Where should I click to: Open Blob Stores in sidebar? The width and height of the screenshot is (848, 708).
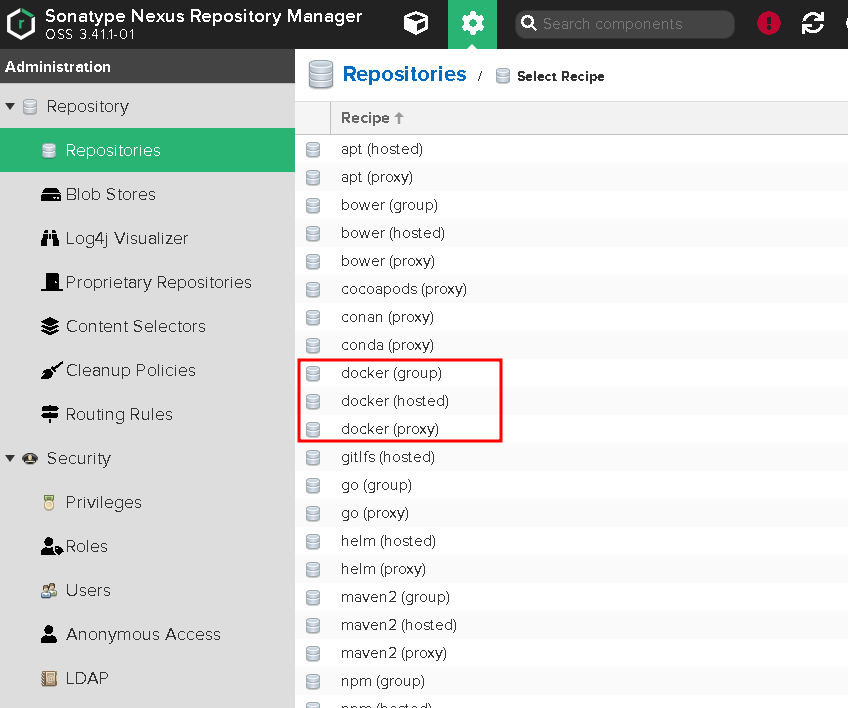tap(147, 194)
